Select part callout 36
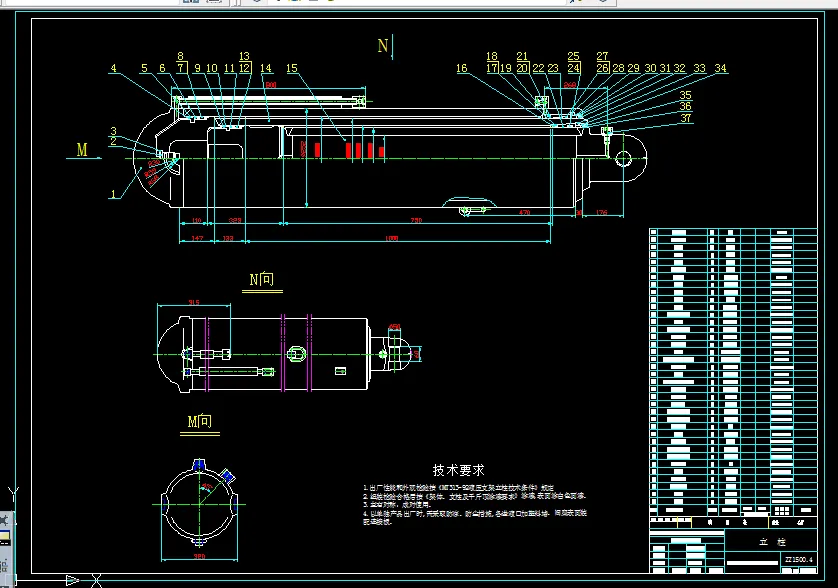838x588 pixels. [686, 106]
